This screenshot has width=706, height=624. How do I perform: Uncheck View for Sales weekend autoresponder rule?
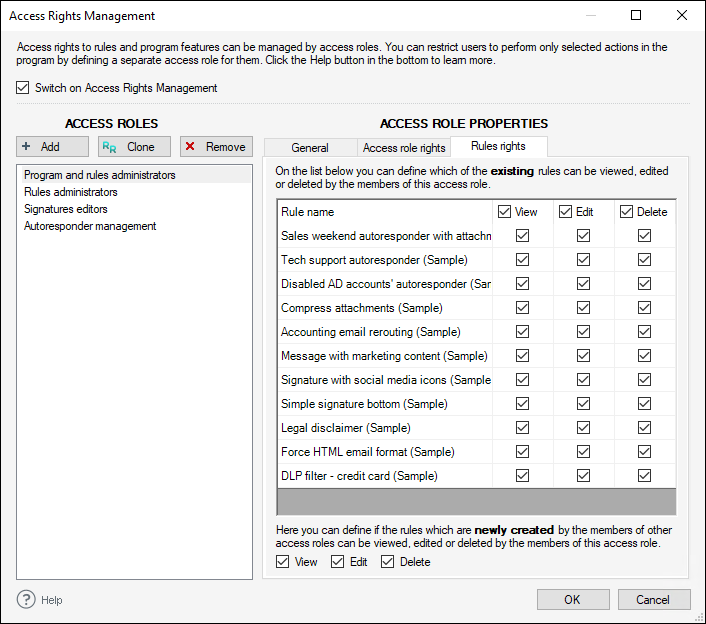(x=522, y=235)
